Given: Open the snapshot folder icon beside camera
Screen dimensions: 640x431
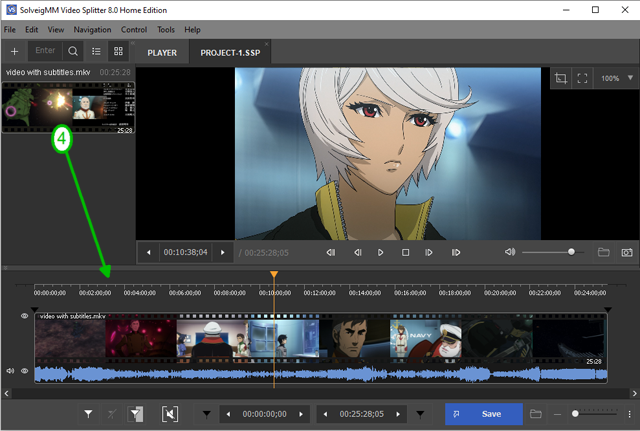Looking at the screenshot, I should pos(604,252).
